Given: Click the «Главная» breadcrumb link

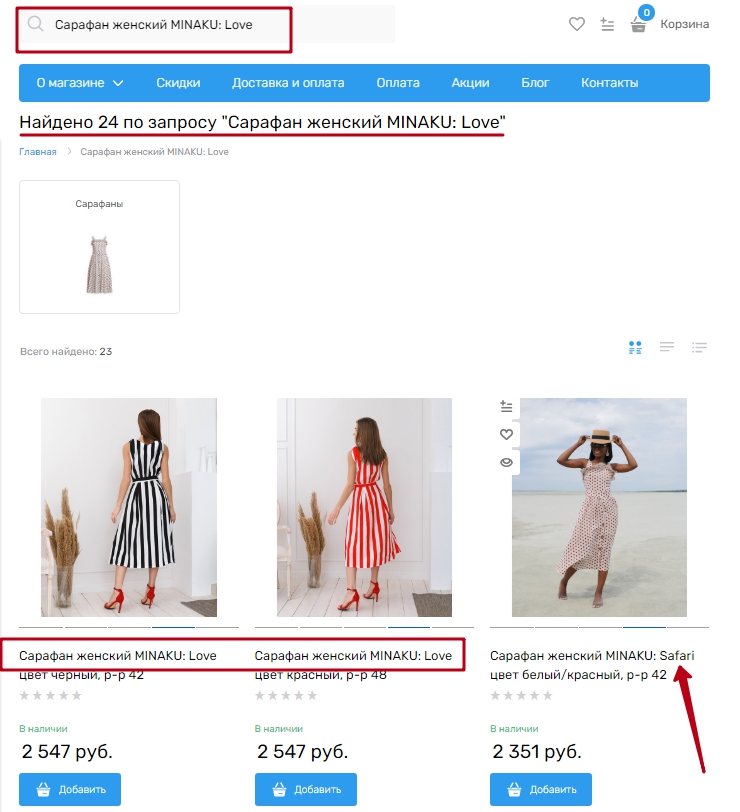Looking at the screenshot, I should pyautogui.click(x=37, y=152).
